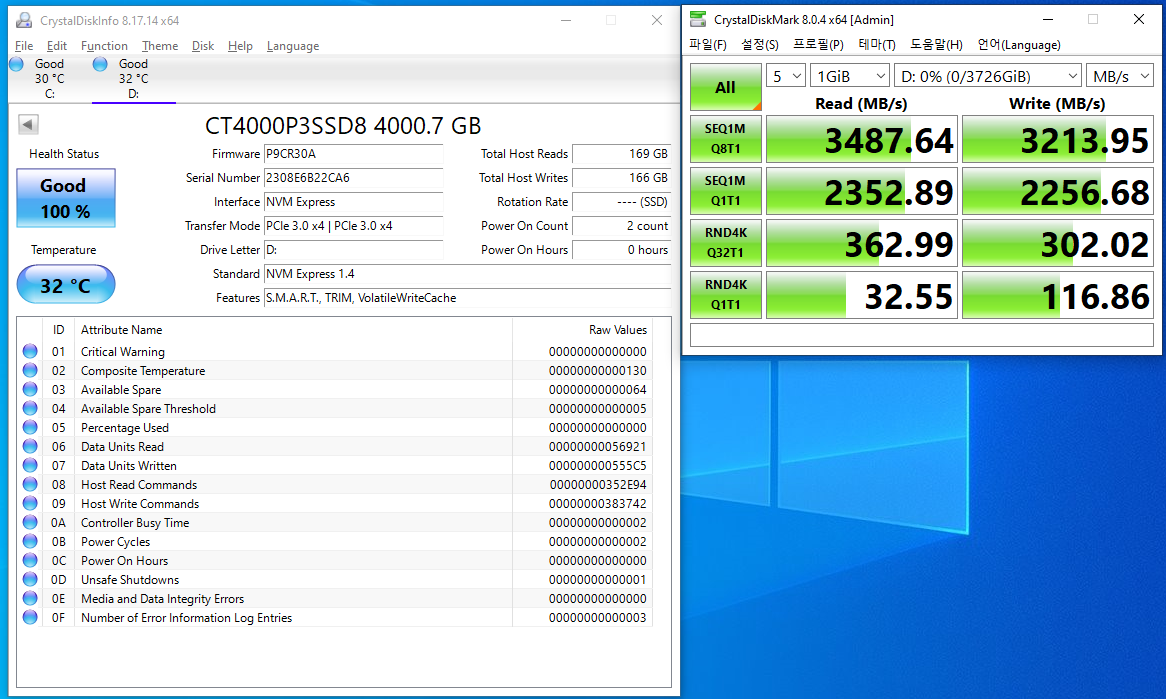Click the Total Host Writes value 166 GB
Image resolution: width=1166 pixels, height=699 pixels.
pos(622,178)
